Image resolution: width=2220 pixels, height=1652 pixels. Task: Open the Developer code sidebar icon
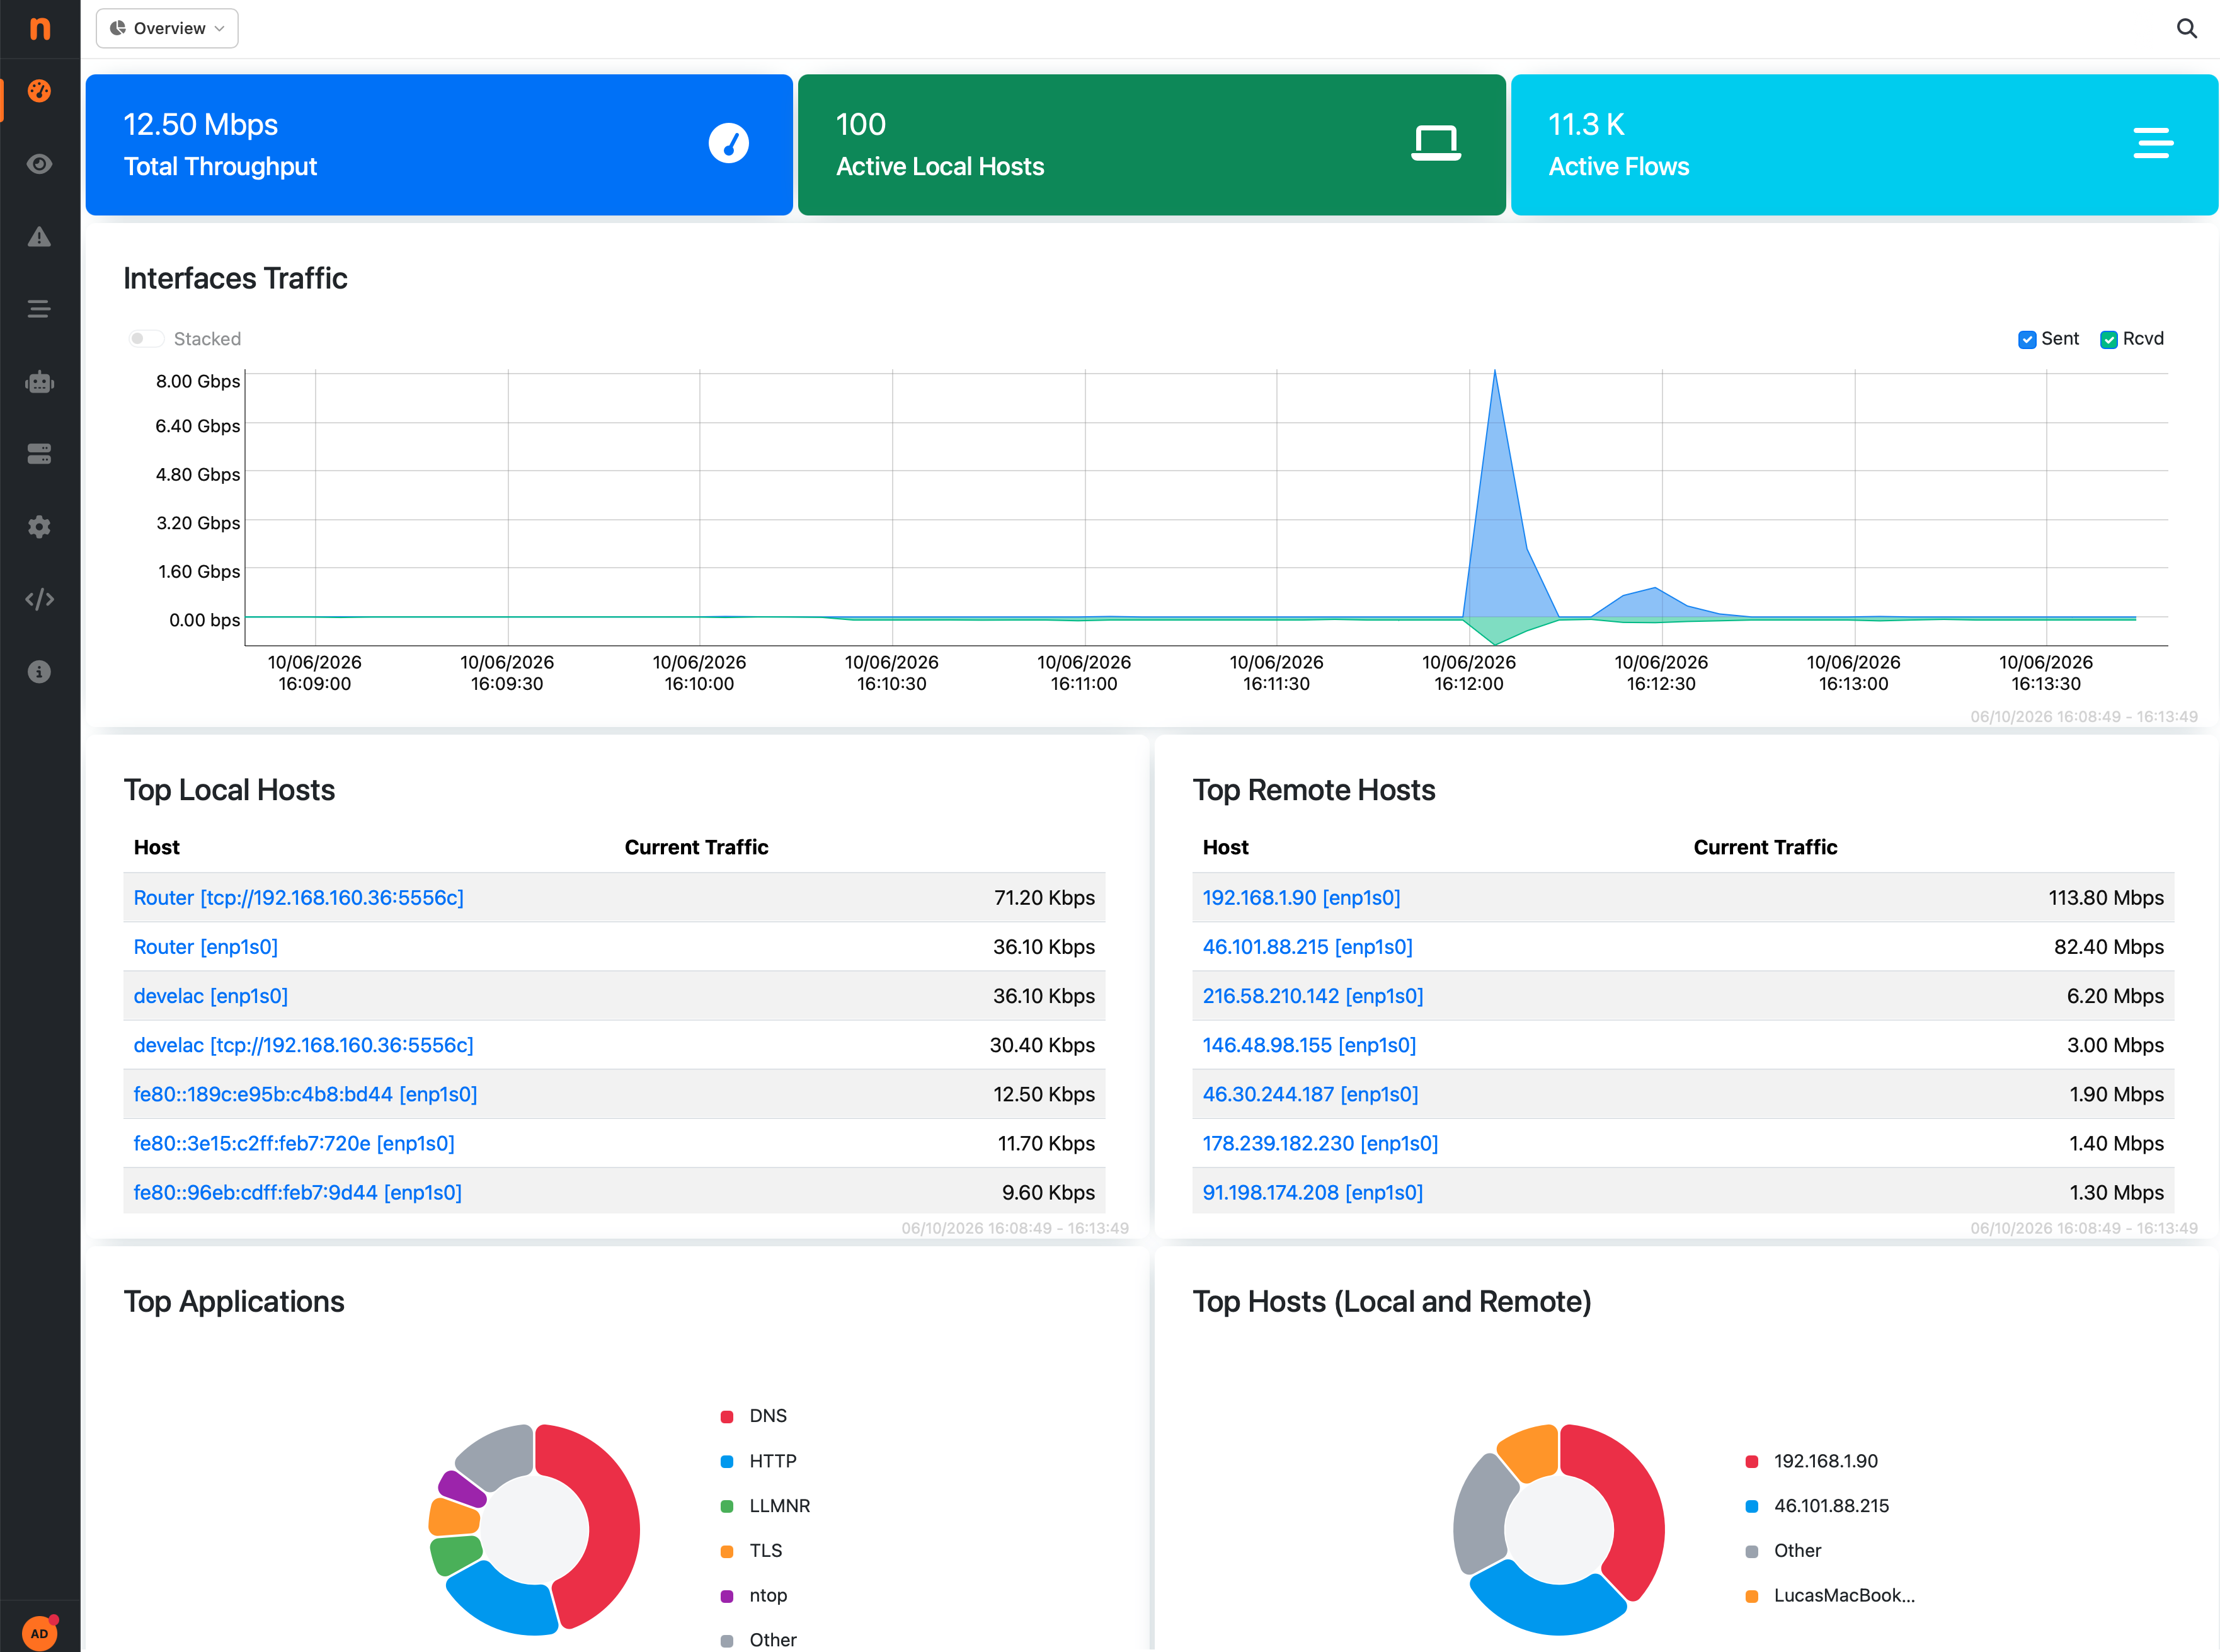point(39,599)
